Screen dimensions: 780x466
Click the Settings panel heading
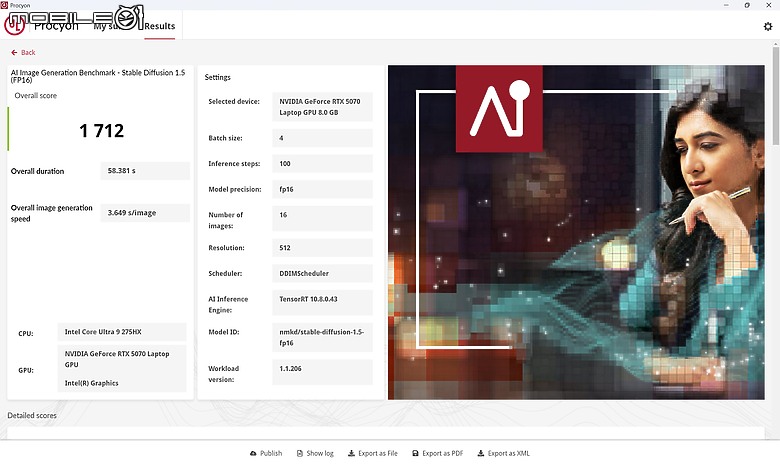point(217,77)
